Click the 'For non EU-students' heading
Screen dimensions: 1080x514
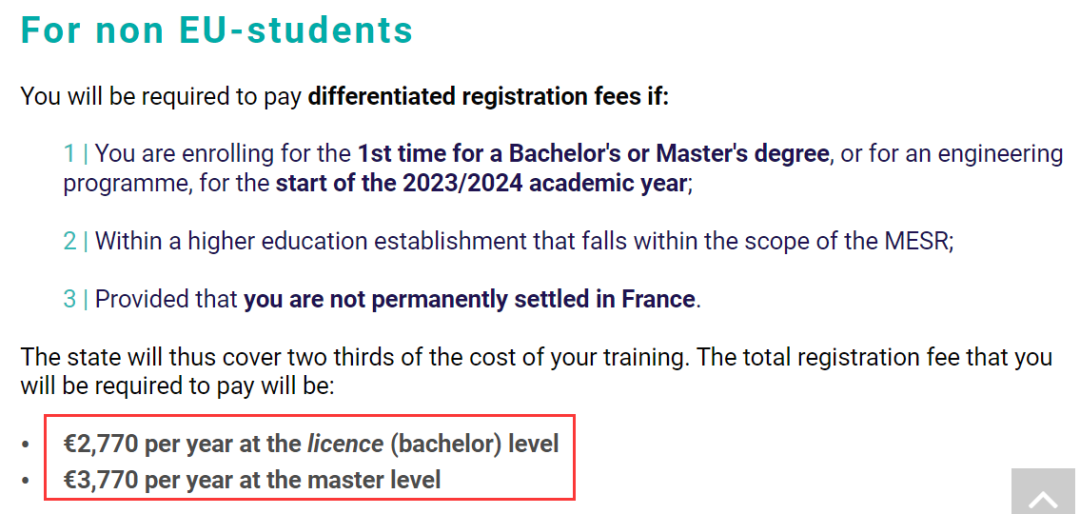point(217,30)
